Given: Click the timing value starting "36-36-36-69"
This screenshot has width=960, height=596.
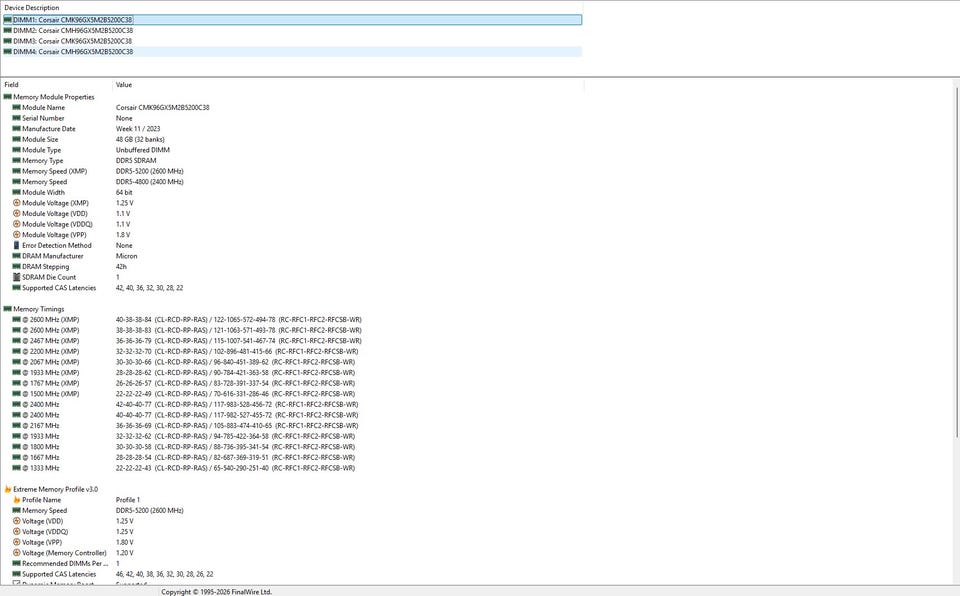Looking at the screenshot, I should click(x=237, y=426).
